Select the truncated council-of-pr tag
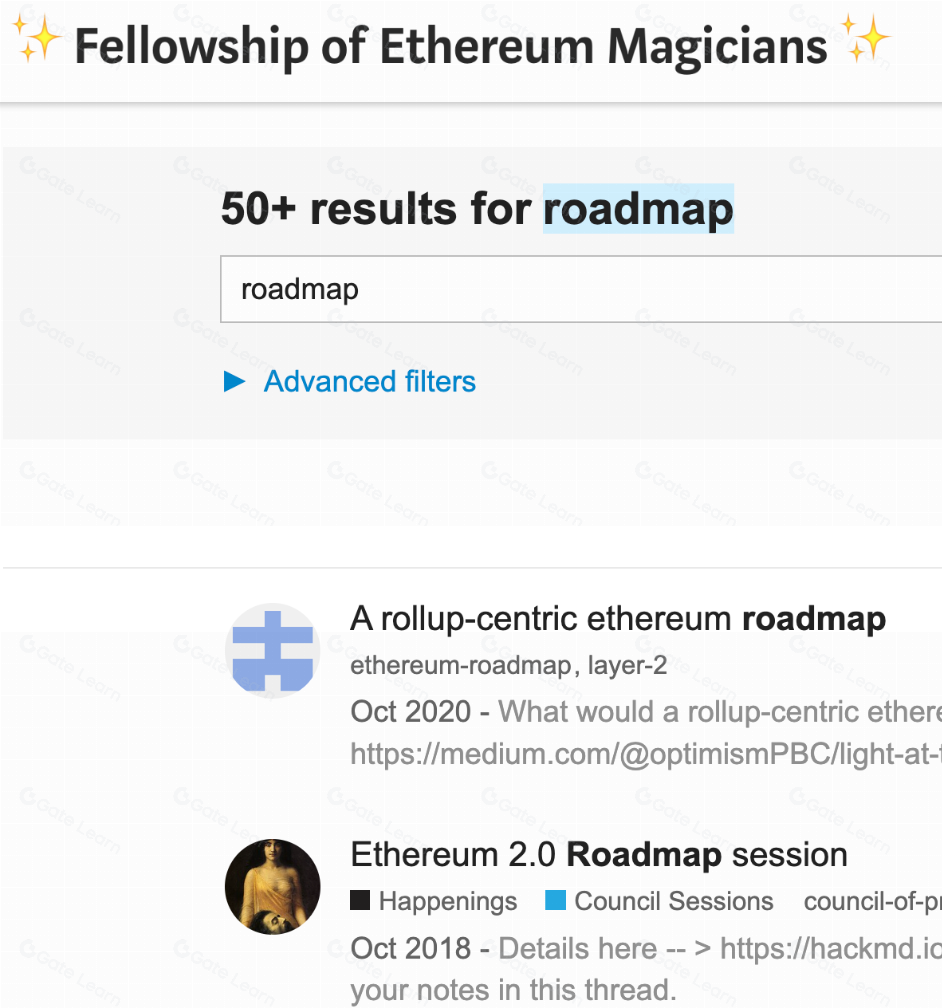Screen dimensions: 942x1008 pos(872,901)
